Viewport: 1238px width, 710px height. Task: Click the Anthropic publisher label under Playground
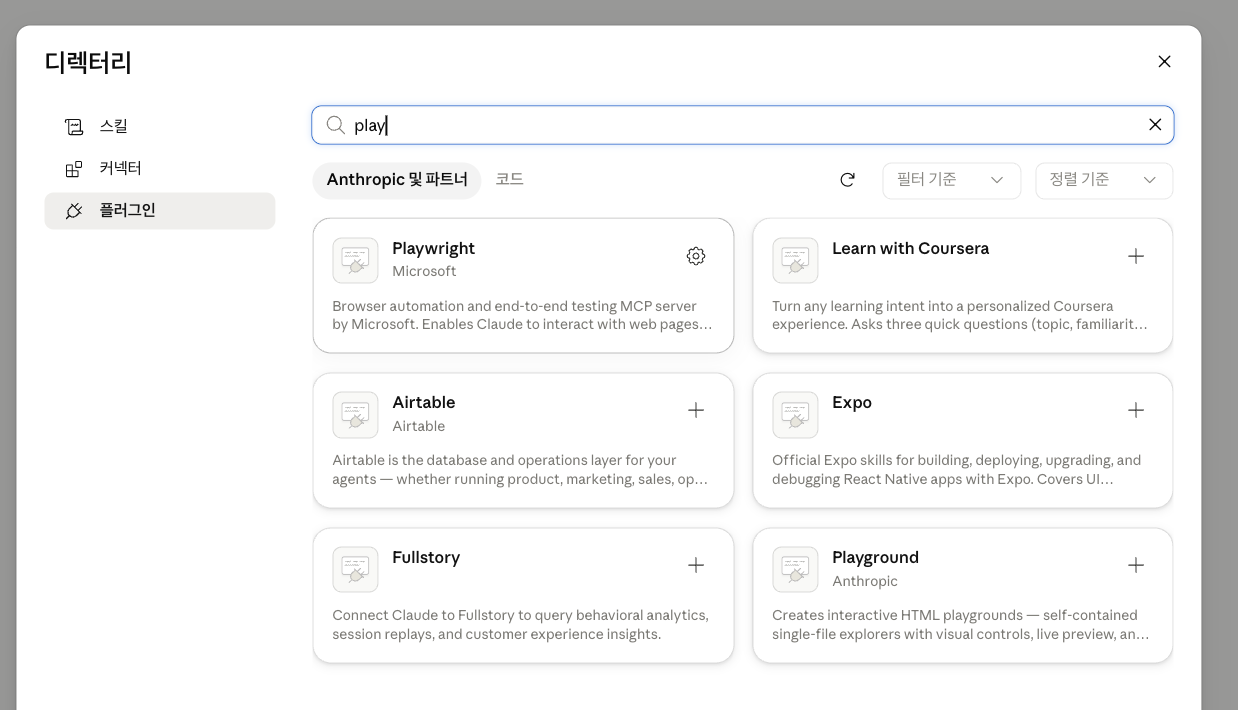coord(865,581)
